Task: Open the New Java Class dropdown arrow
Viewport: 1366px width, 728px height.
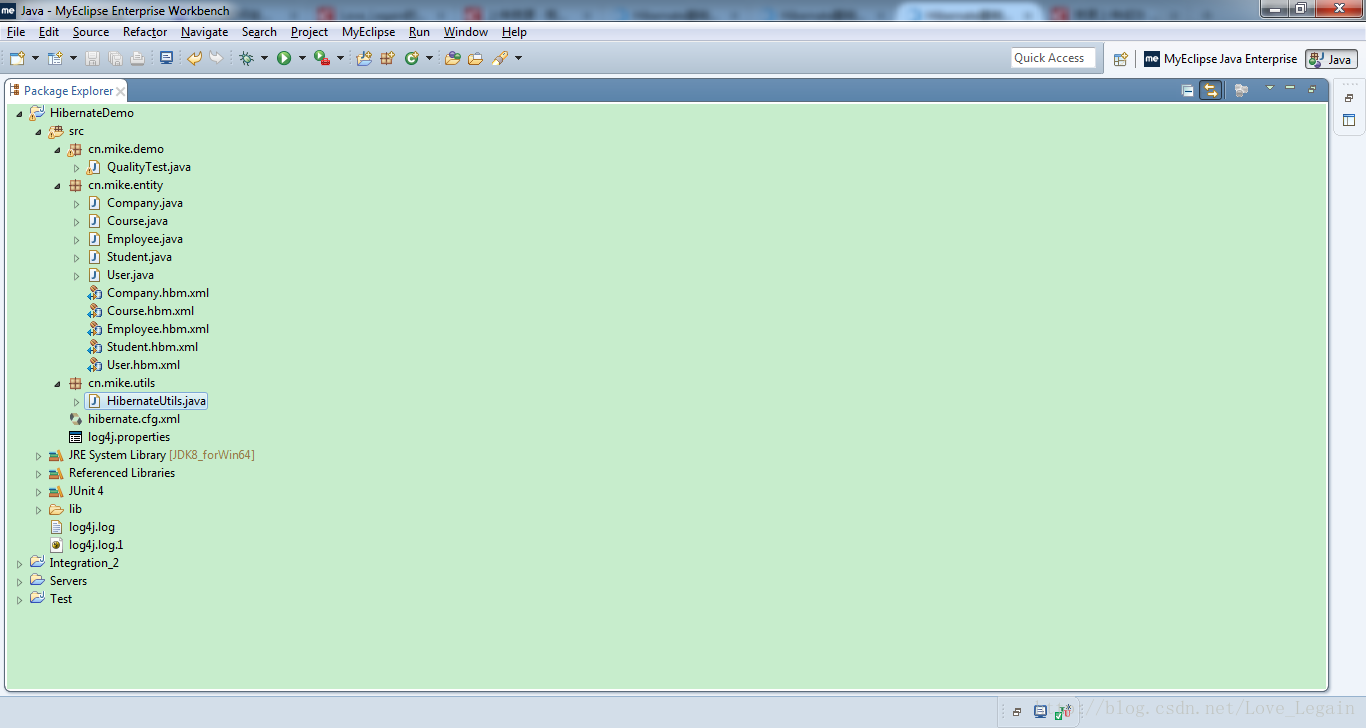Action: click(429, 58)
